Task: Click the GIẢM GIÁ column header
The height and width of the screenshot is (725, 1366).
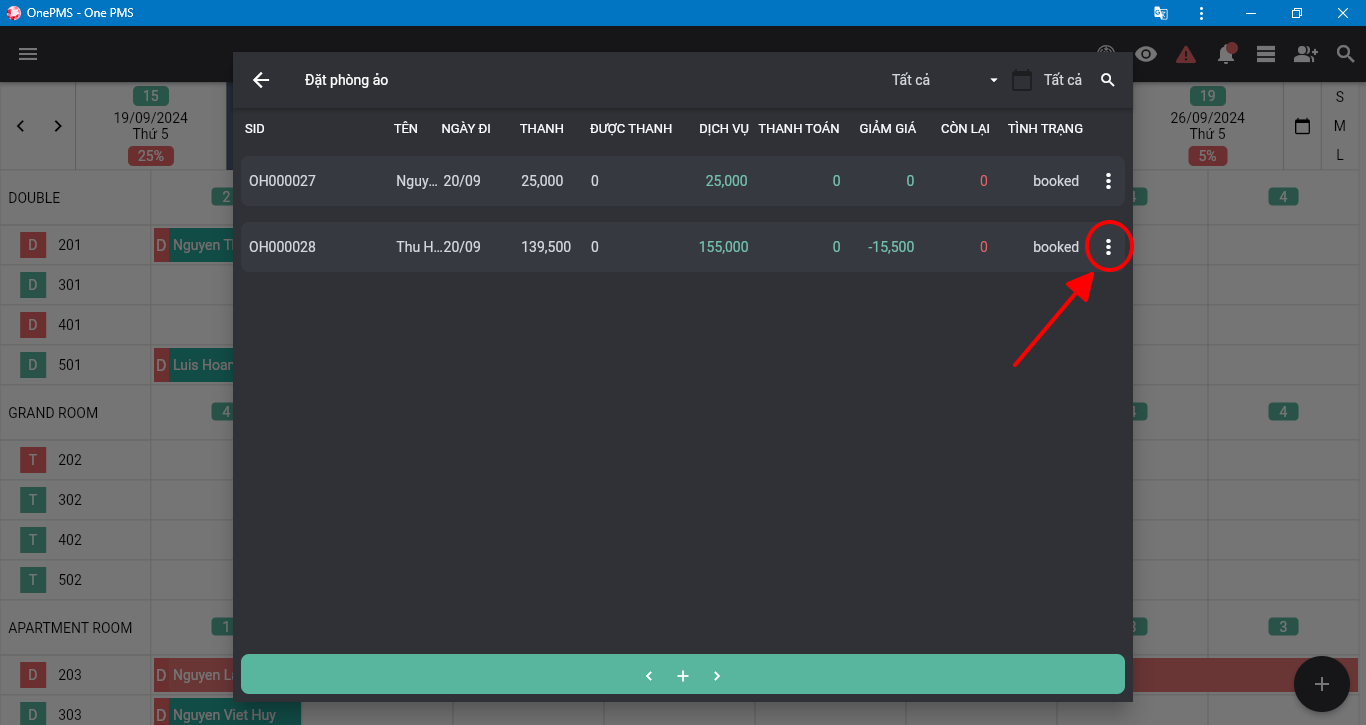Action: point(888,129)
